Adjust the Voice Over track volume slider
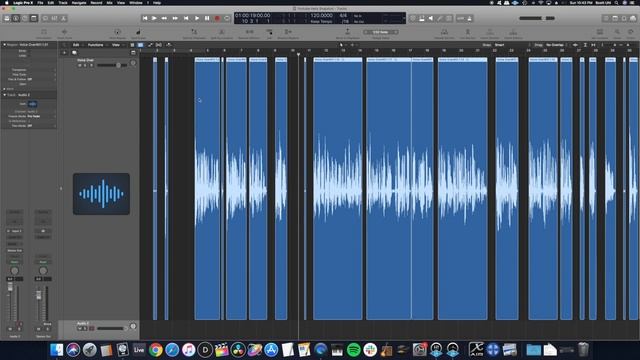Viewport: 640px width, 360px height. point(111,65)
